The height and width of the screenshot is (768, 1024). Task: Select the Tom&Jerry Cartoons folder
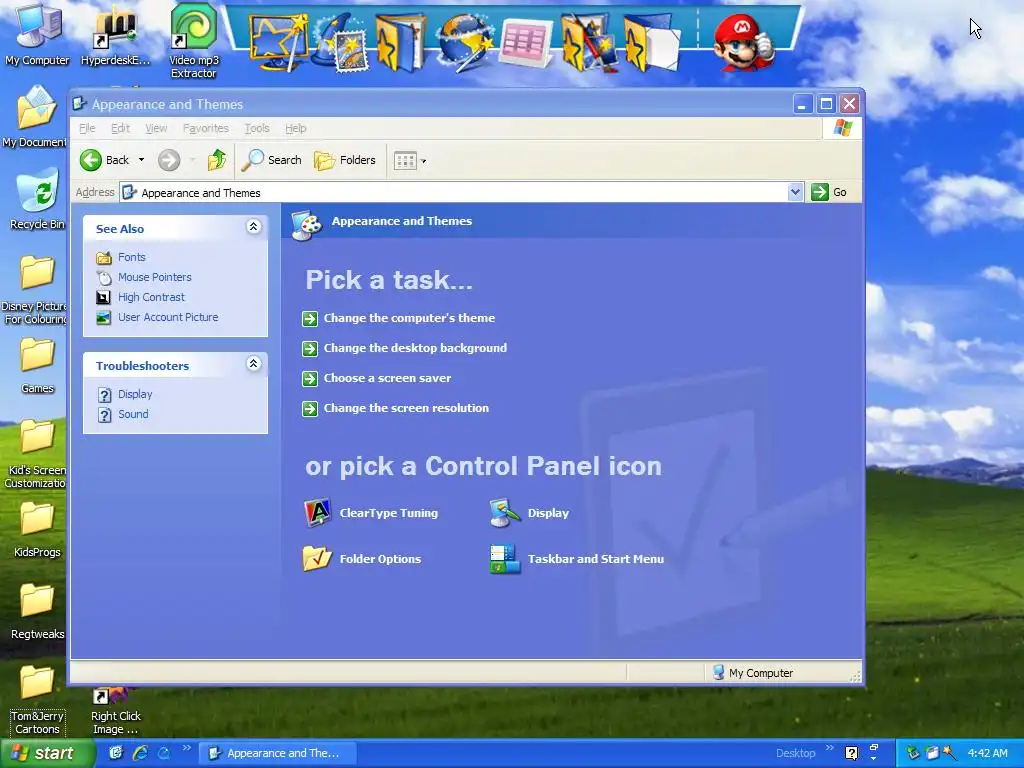pos(37,700)
